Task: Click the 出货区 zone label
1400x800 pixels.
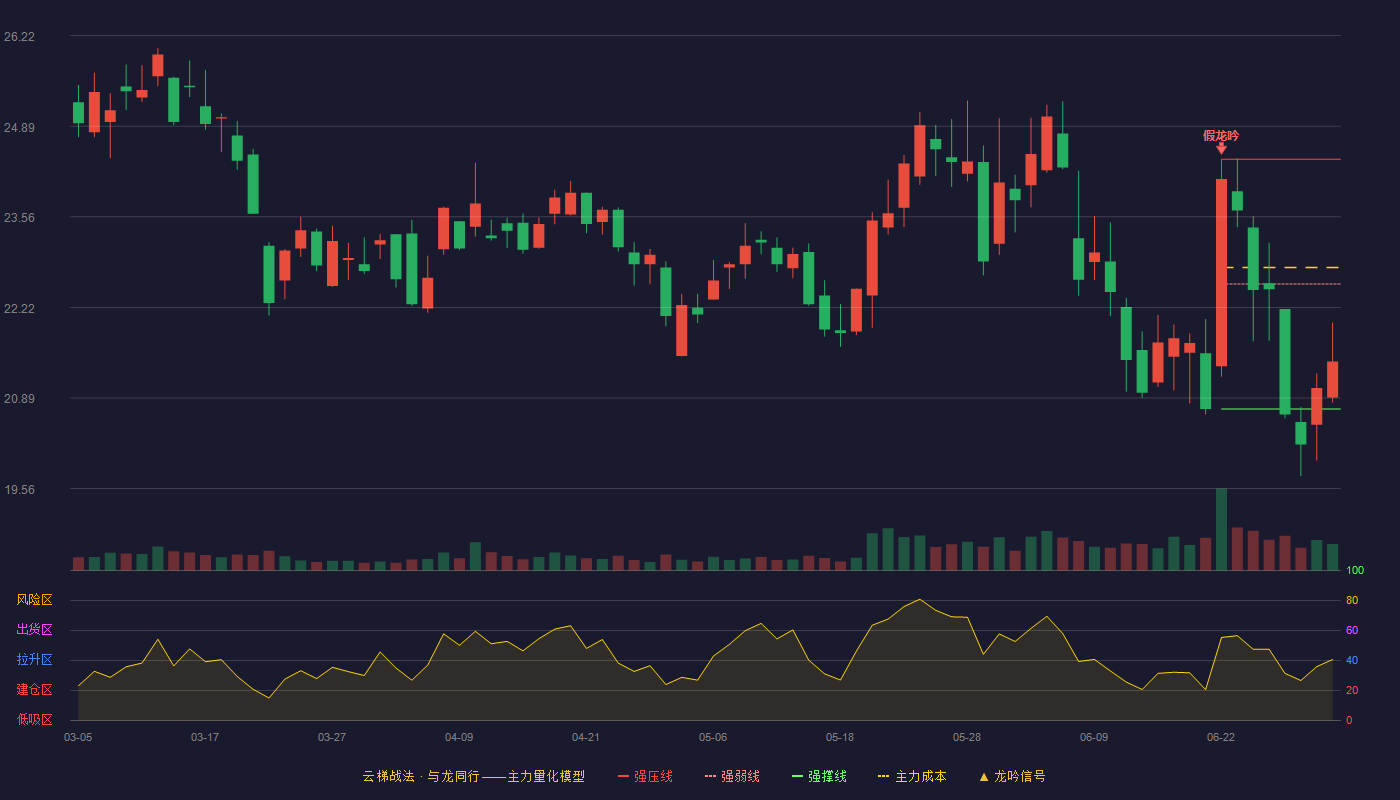Action: pyautogui.click(x=34, y=630)
